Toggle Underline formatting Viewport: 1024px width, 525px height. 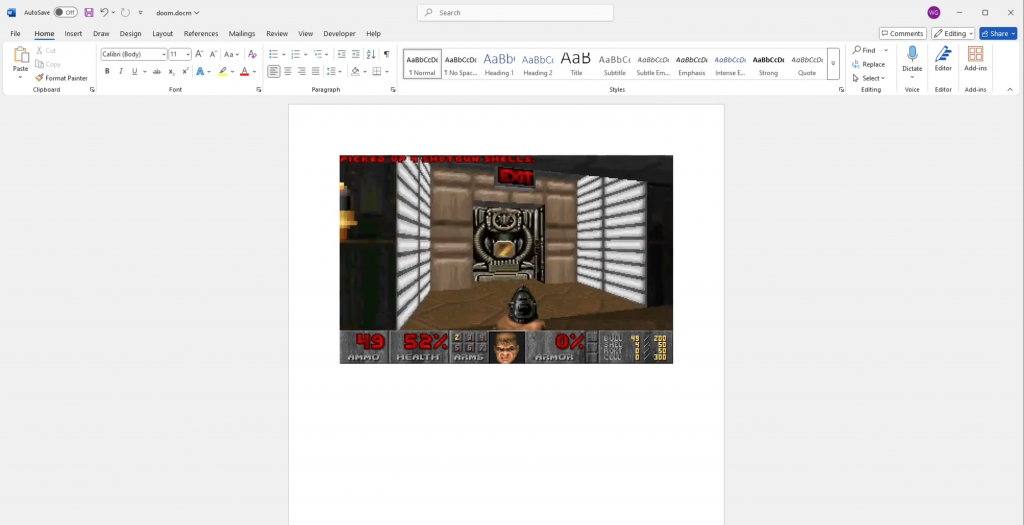point(135,72)
